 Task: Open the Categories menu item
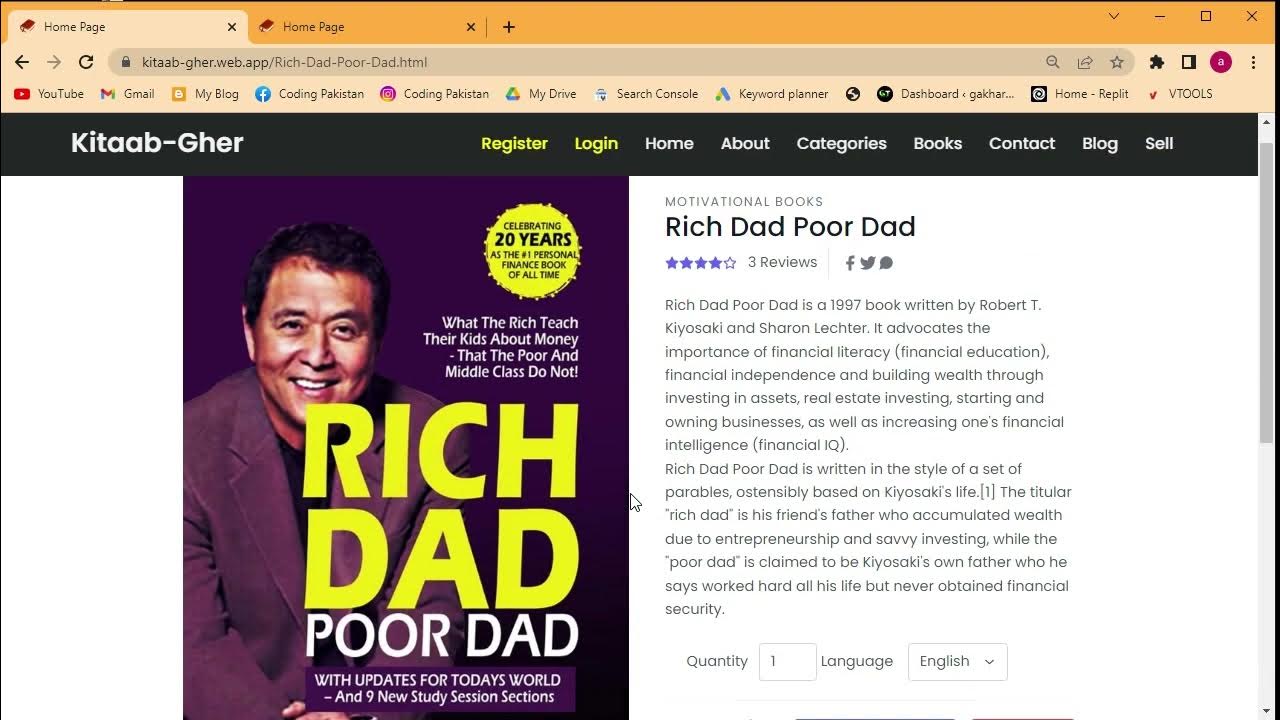tap(841, 144)
